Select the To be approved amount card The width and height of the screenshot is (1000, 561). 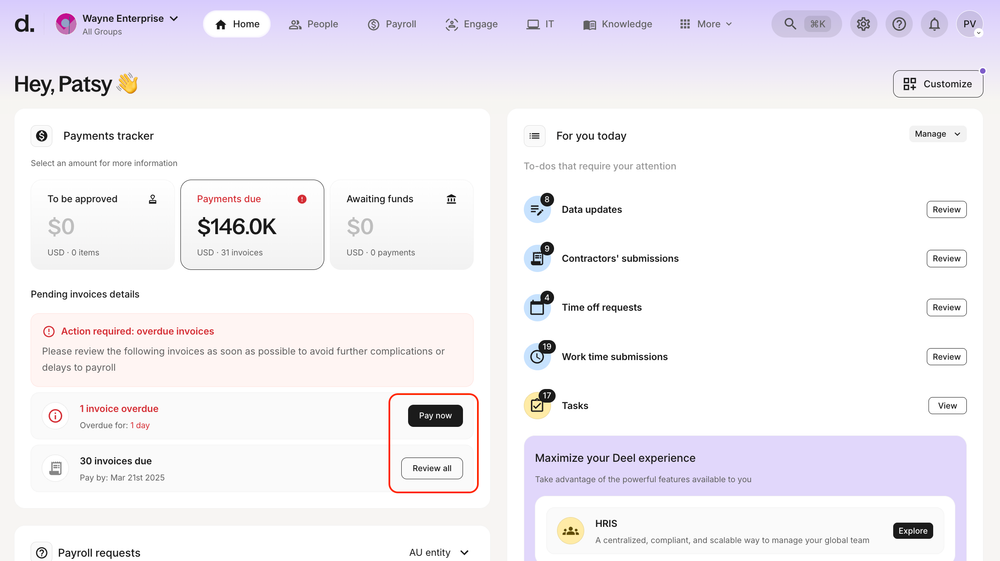[x=102, y=225]
